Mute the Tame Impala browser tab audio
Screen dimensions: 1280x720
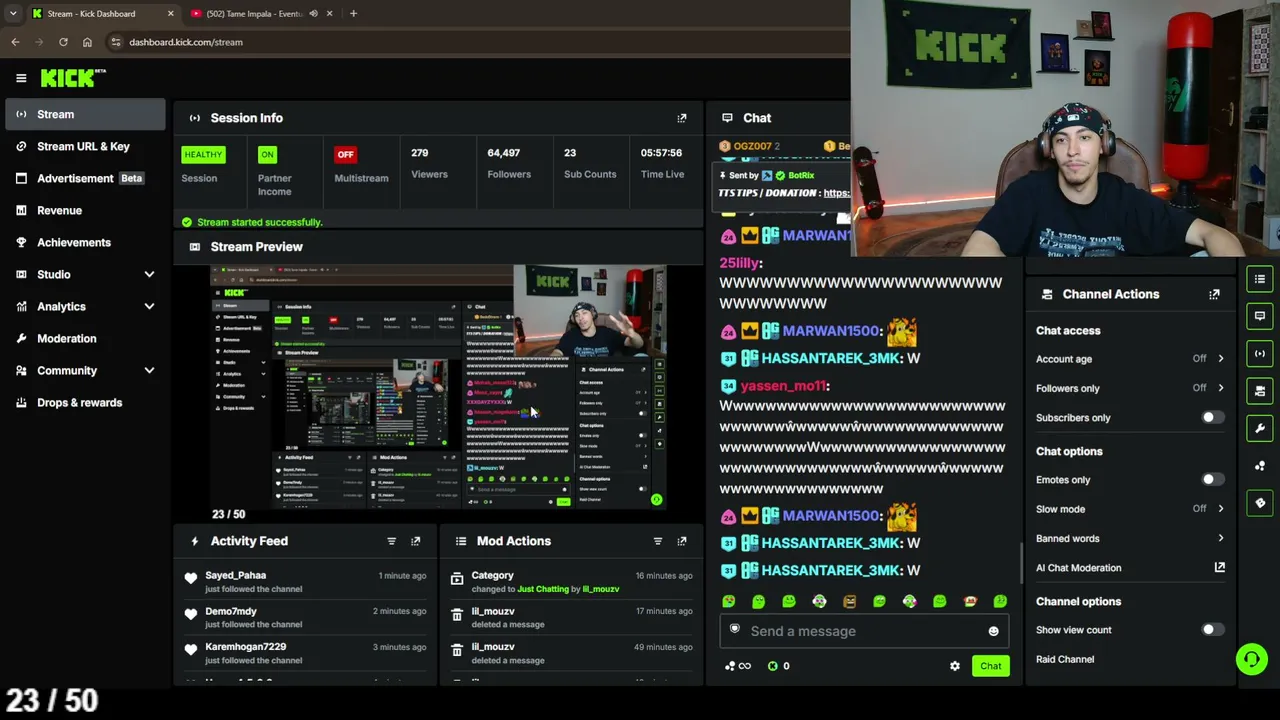coord(313,14)
